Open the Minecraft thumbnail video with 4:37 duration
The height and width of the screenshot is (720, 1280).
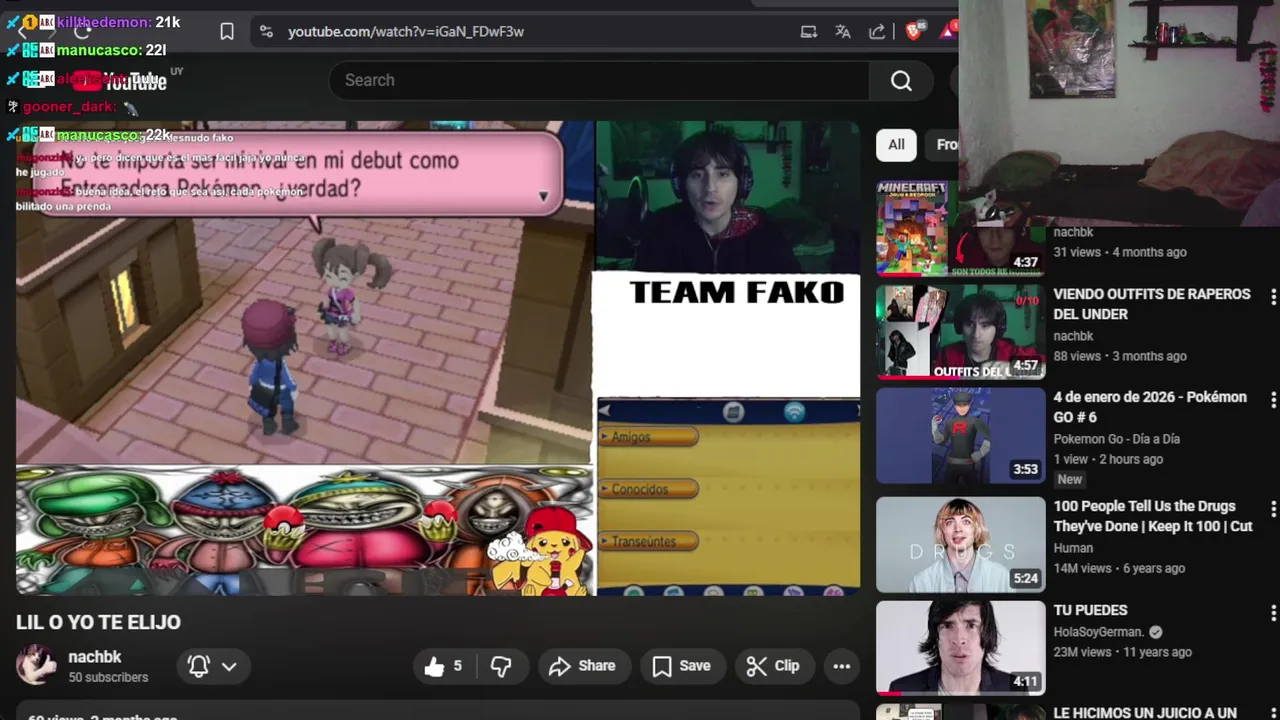coord(960,228)
